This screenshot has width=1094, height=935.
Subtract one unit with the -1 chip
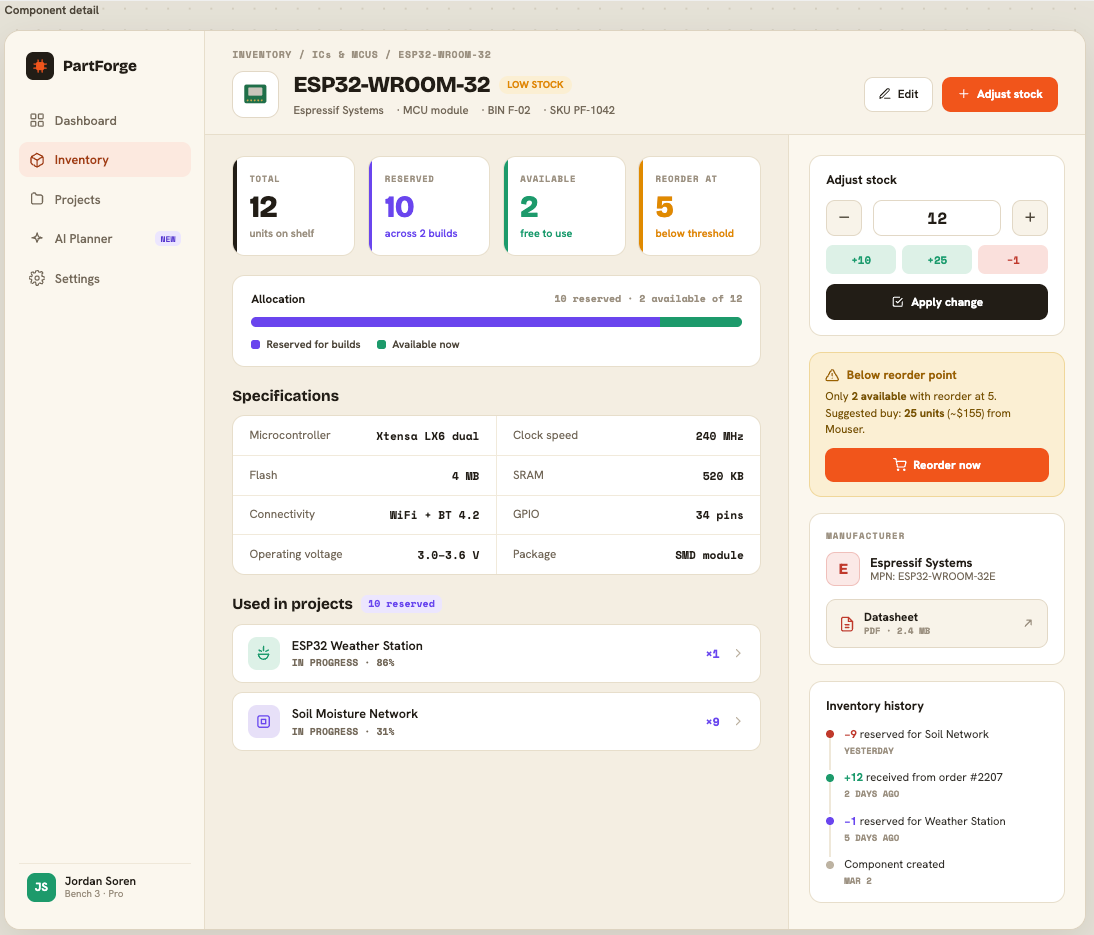pyautogui.click(x=1013, y=260)
